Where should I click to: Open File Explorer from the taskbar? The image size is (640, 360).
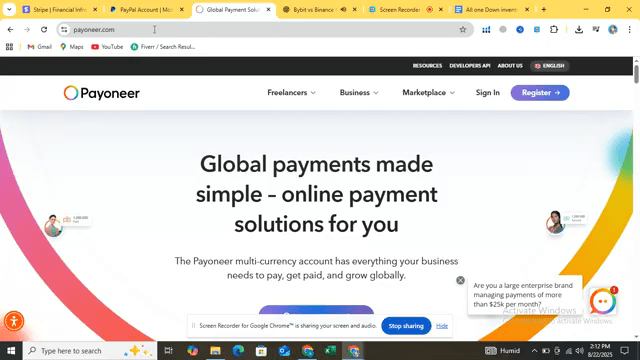point(215,351)
